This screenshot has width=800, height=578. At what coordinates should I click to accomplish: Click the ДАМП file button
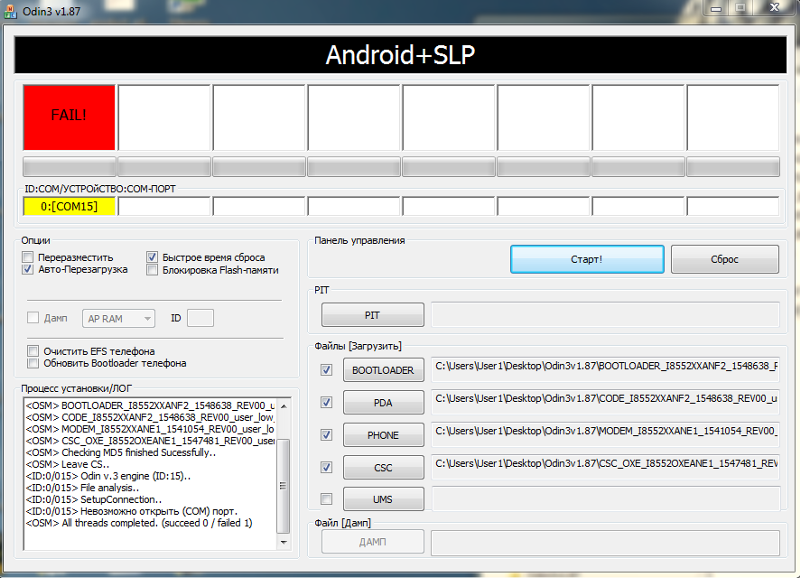click(372, 542)
